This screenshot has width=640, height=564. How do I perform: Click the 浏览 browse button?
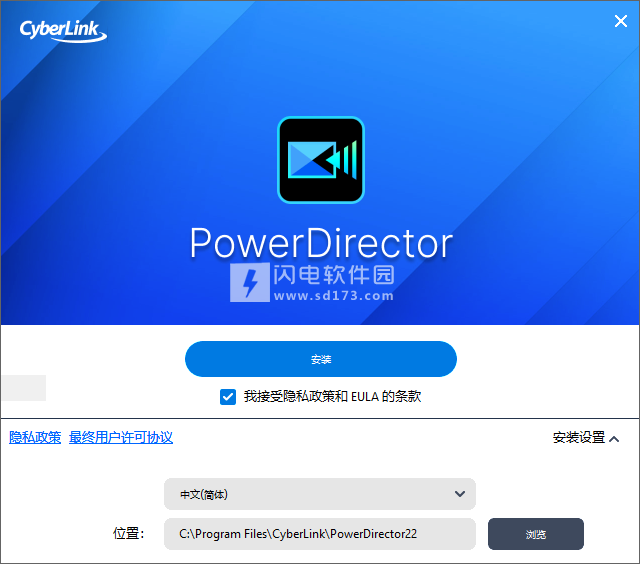point(536,534)
